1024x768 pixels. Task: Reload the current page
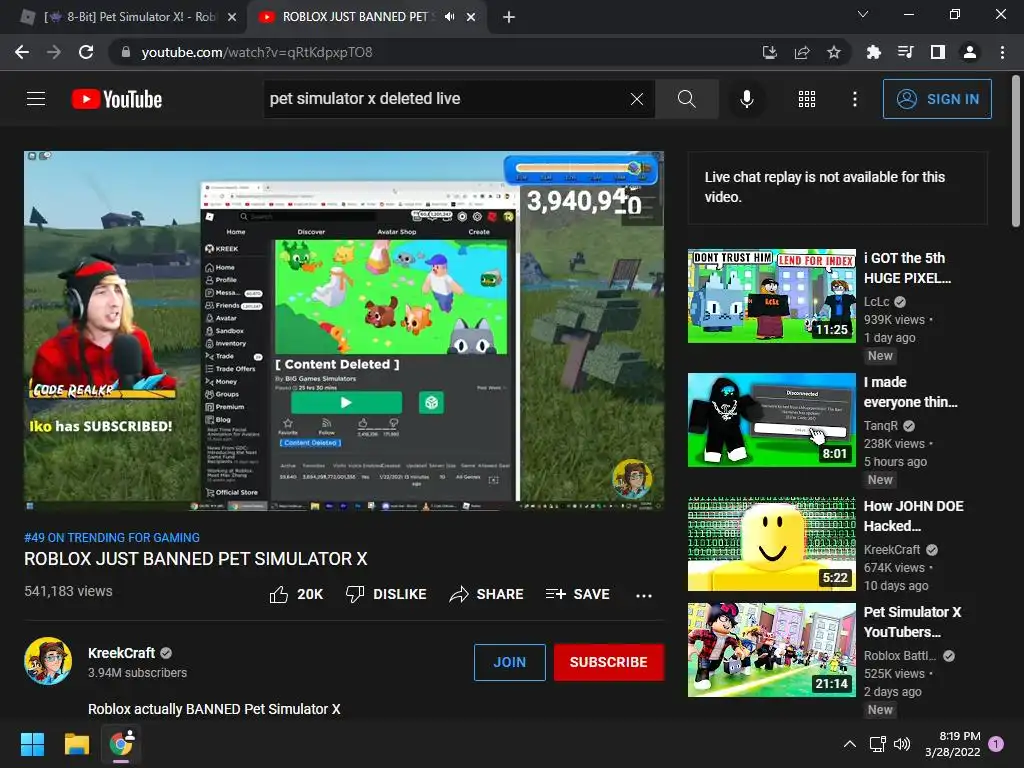pos(86,52)
